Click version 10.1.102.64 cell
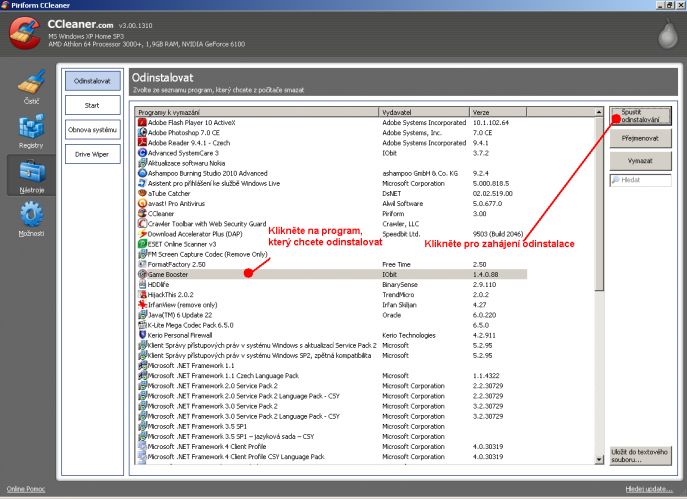Image resolution: width=687 pixels, height=499 pixels. 491,122
